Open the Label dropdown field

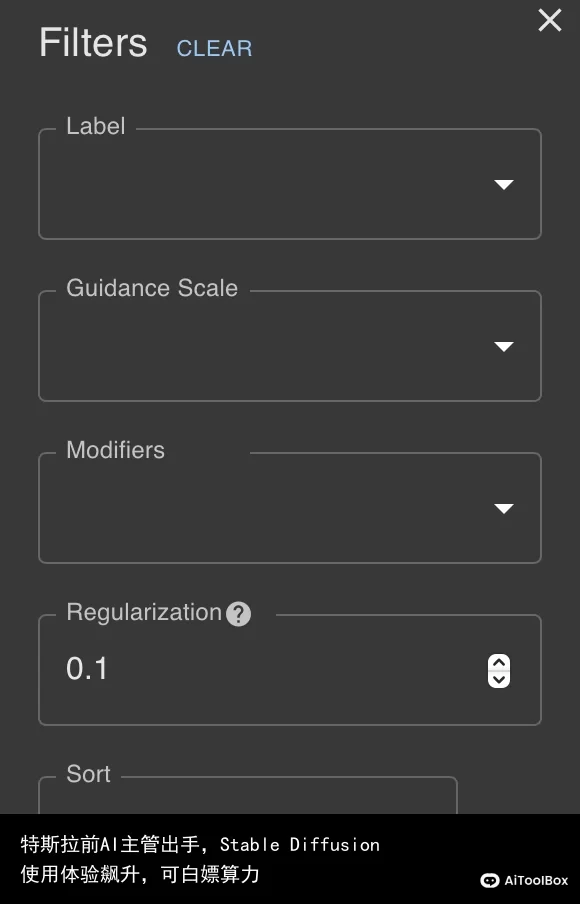pyautogui.click(x=289, y=184)
